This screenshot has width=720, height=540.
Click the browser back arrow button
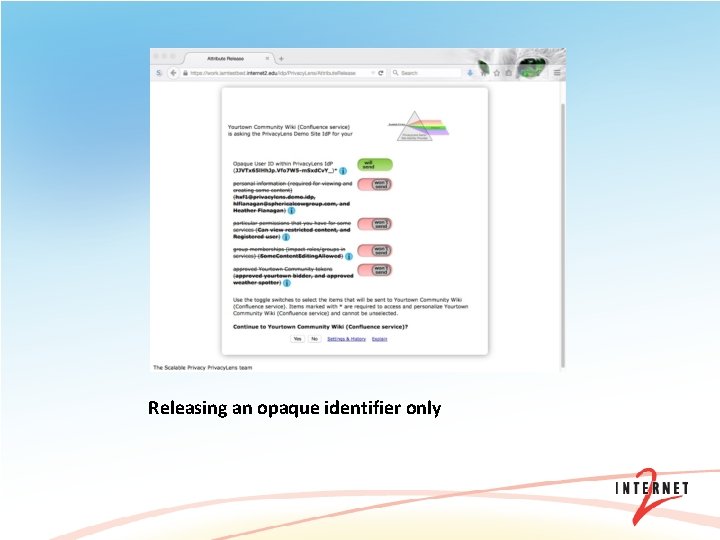173,73
